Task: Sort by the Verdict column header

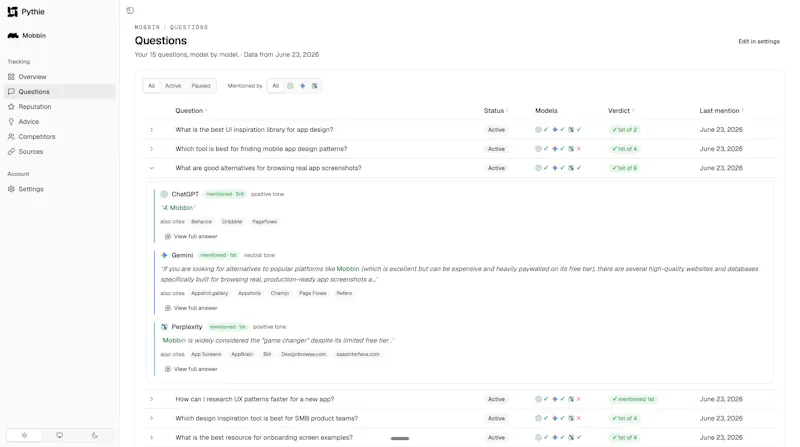Action: 620,111
